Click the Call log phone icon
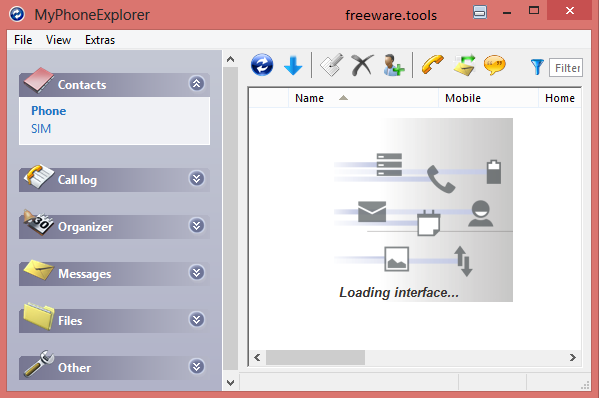 click(39, 176)
